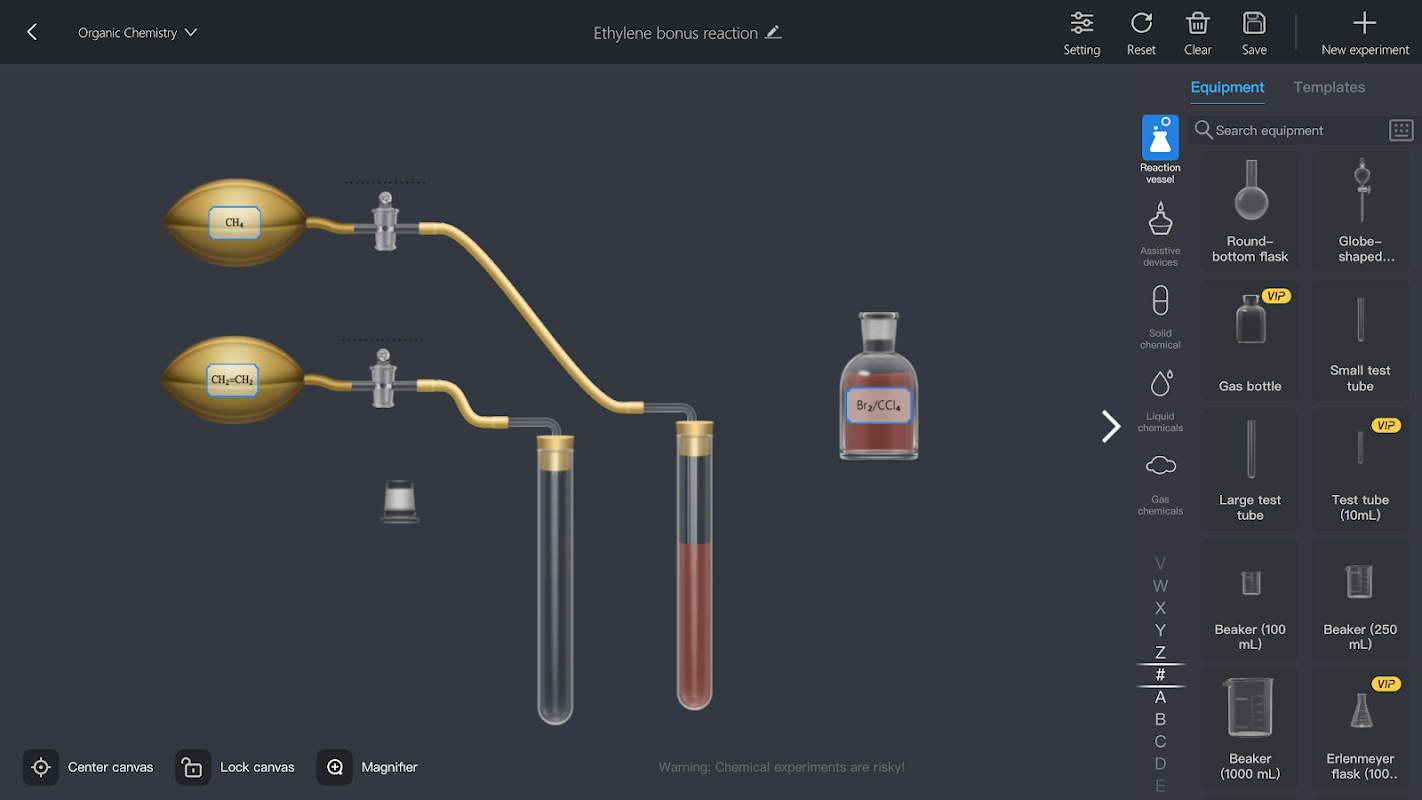The width and height of the screenshot is (1422, 800).
Task: Switch to the Templates tab
Action: [x=1329, y=87]
